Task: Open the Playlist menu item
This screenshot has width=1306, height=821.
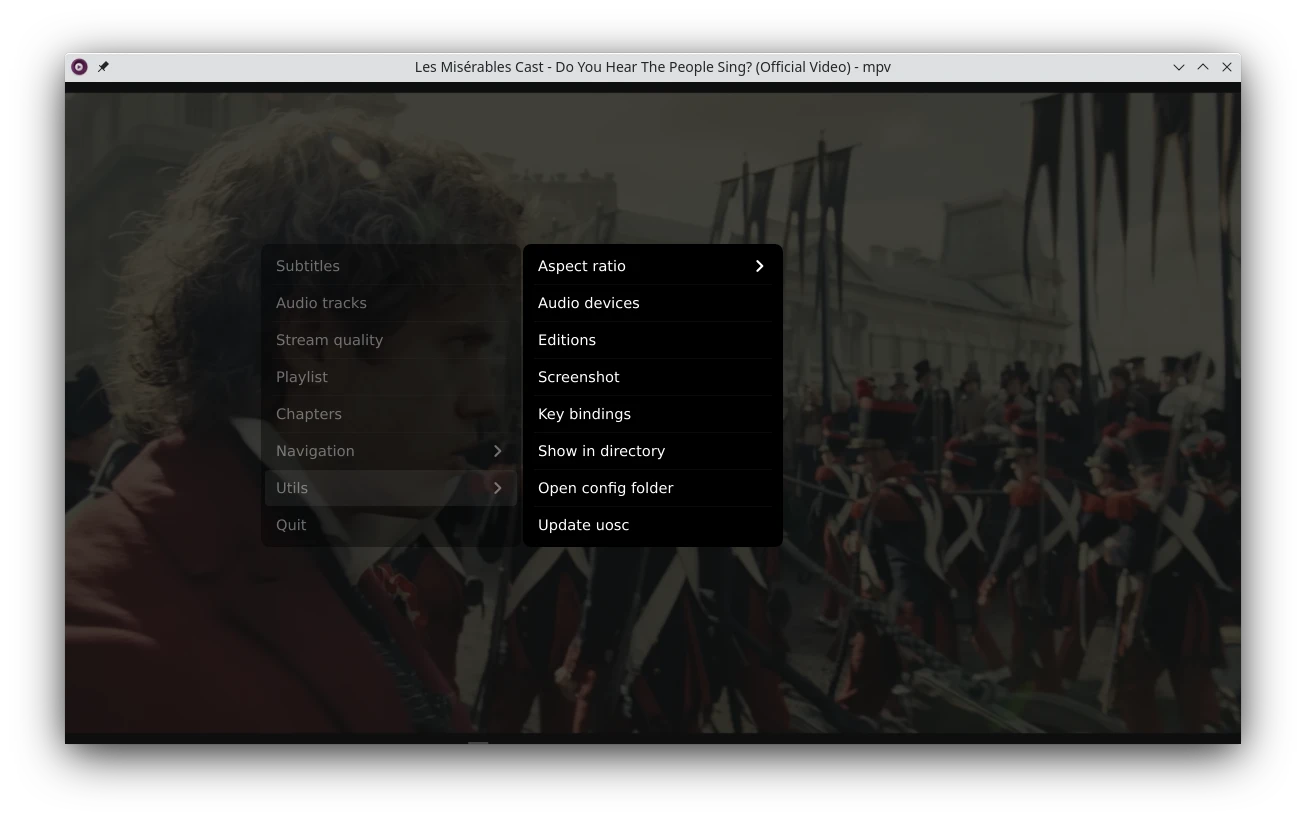Action: [x=302, y=377]
